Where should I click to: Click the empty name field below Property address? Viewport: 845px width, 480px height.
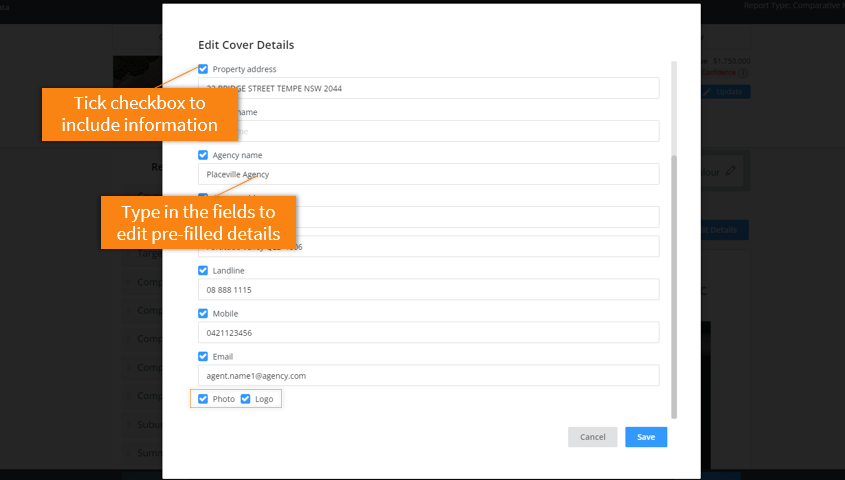pos(428,131)
